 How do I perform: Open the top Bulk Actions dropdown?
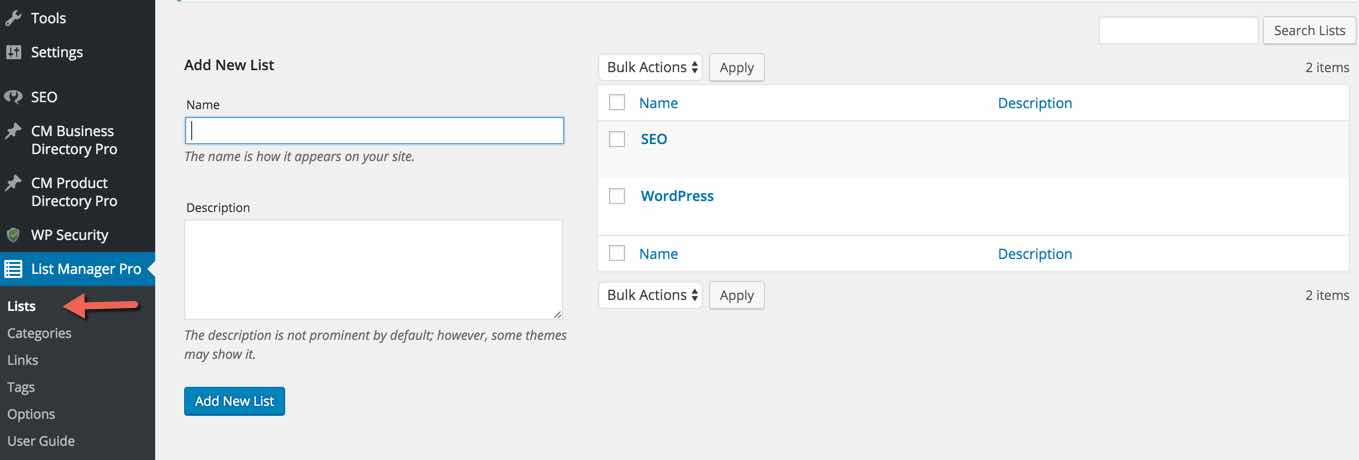coord(652,67)
